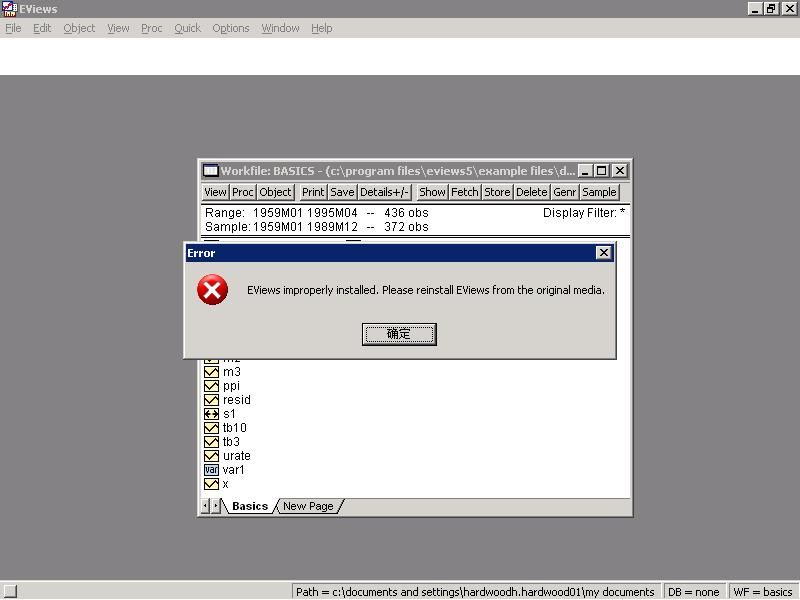
Task: Restore down the EViews main window
Action: coord(771,9)
